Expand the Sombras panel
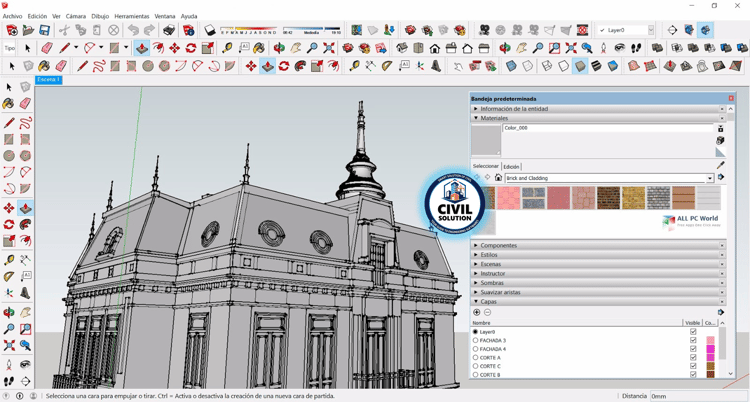The height and width of the screenshot is (402, 750). pyautogui.click(x=598, y=283)
